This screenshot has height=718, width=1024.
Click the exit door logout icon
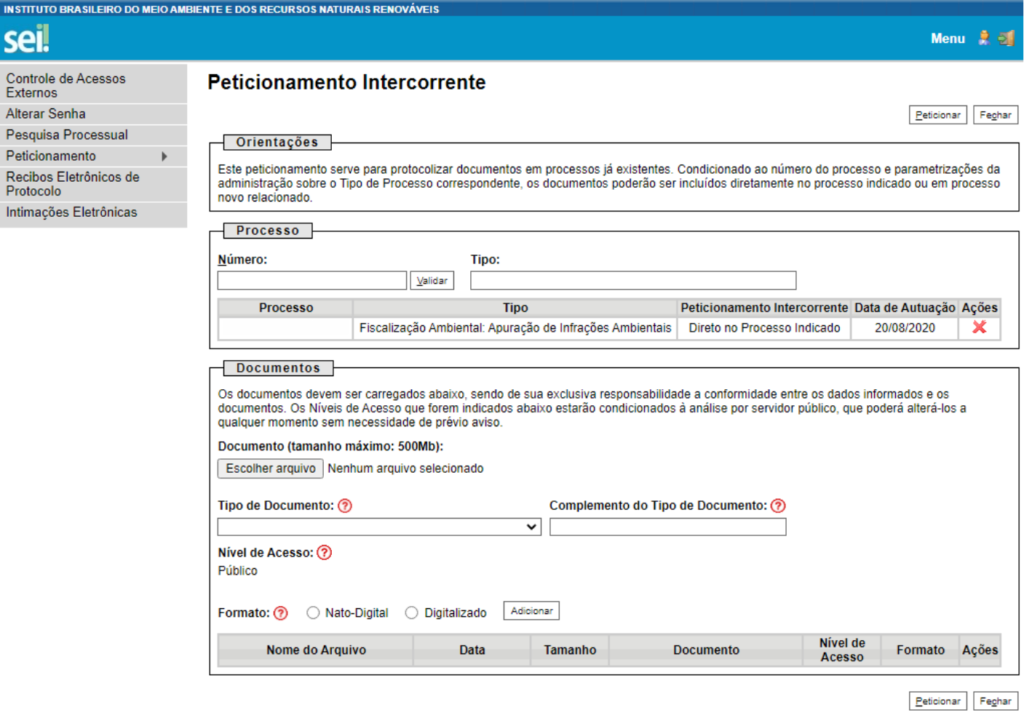pos(1006,38)
